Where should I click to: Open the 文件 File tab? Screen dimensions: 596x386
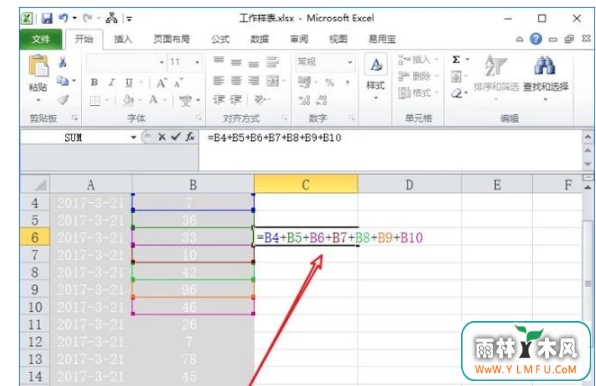pyautogui.click(x=41, y=39)
